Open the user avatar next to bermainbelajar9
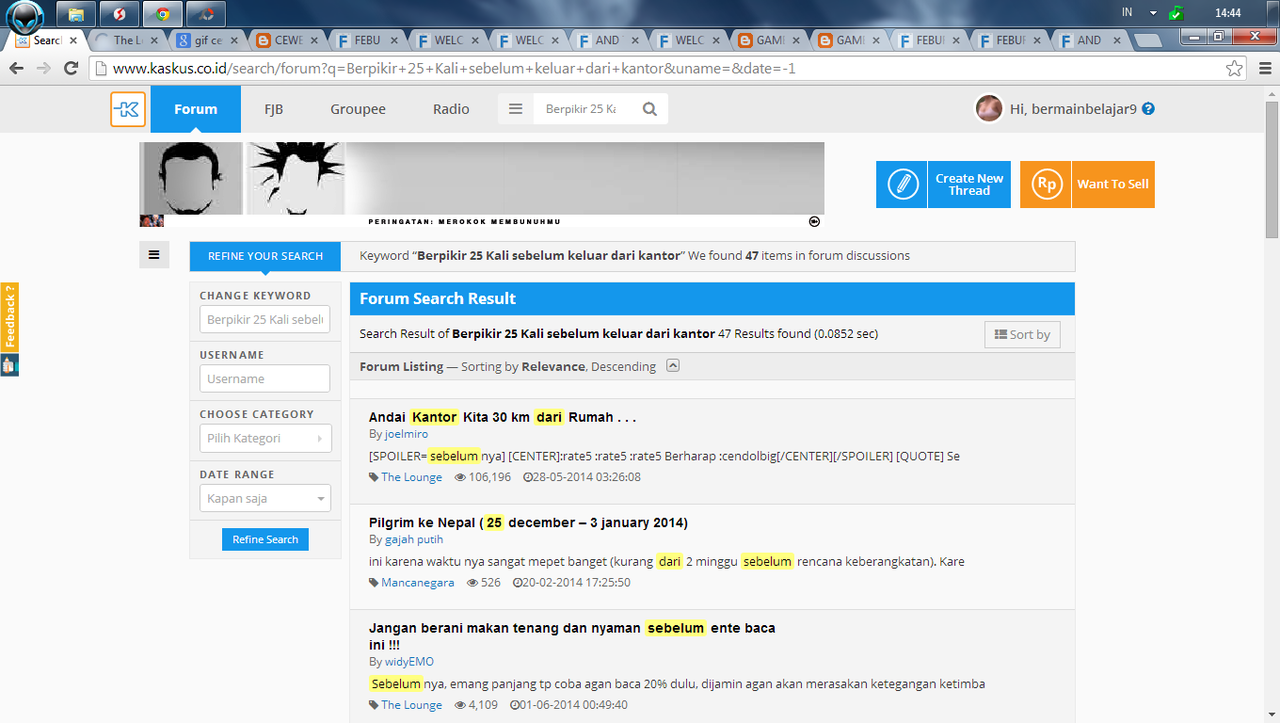The width and height of the screenshot is (1280, 723). pyautogui.click(x=989, y=109)
